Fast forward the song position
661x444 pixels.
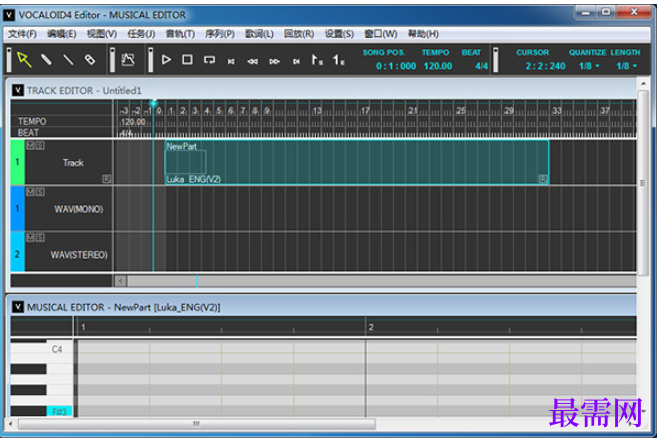(274, 62)
